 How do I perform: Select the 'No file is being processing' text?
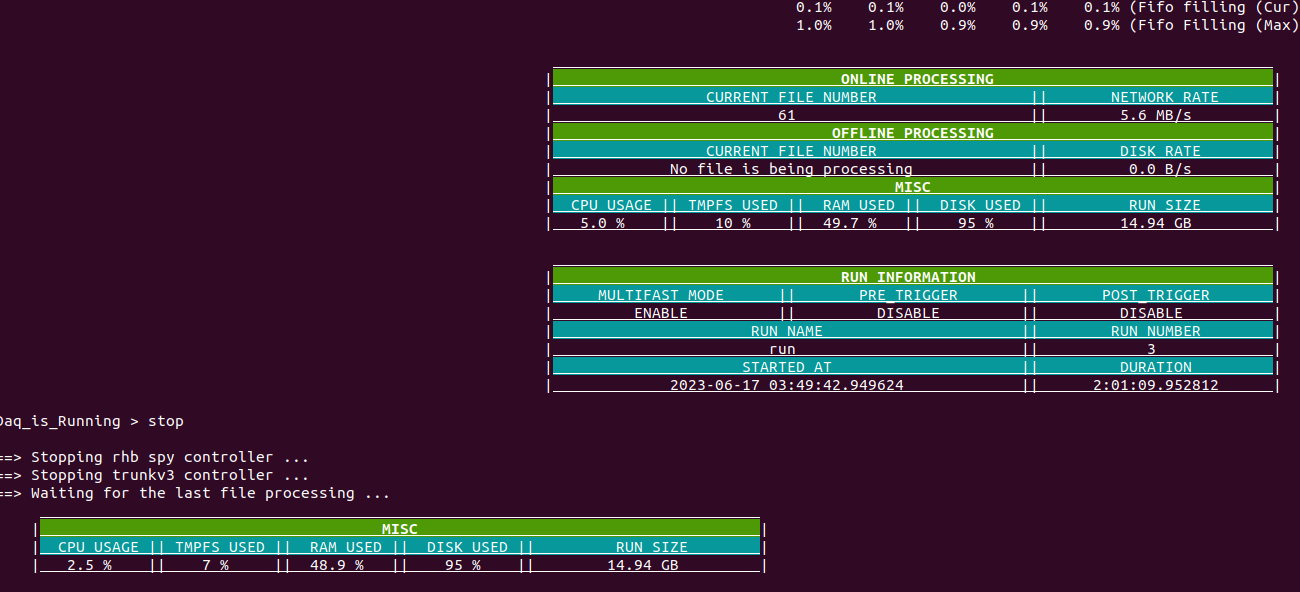[790, 169]
